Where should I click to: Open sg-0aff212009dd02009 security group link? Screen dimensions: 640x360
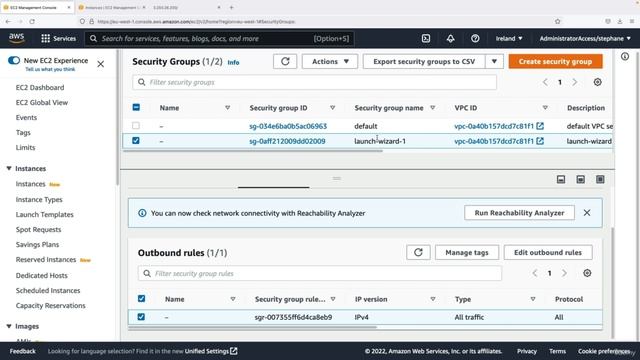pos(287,141)
